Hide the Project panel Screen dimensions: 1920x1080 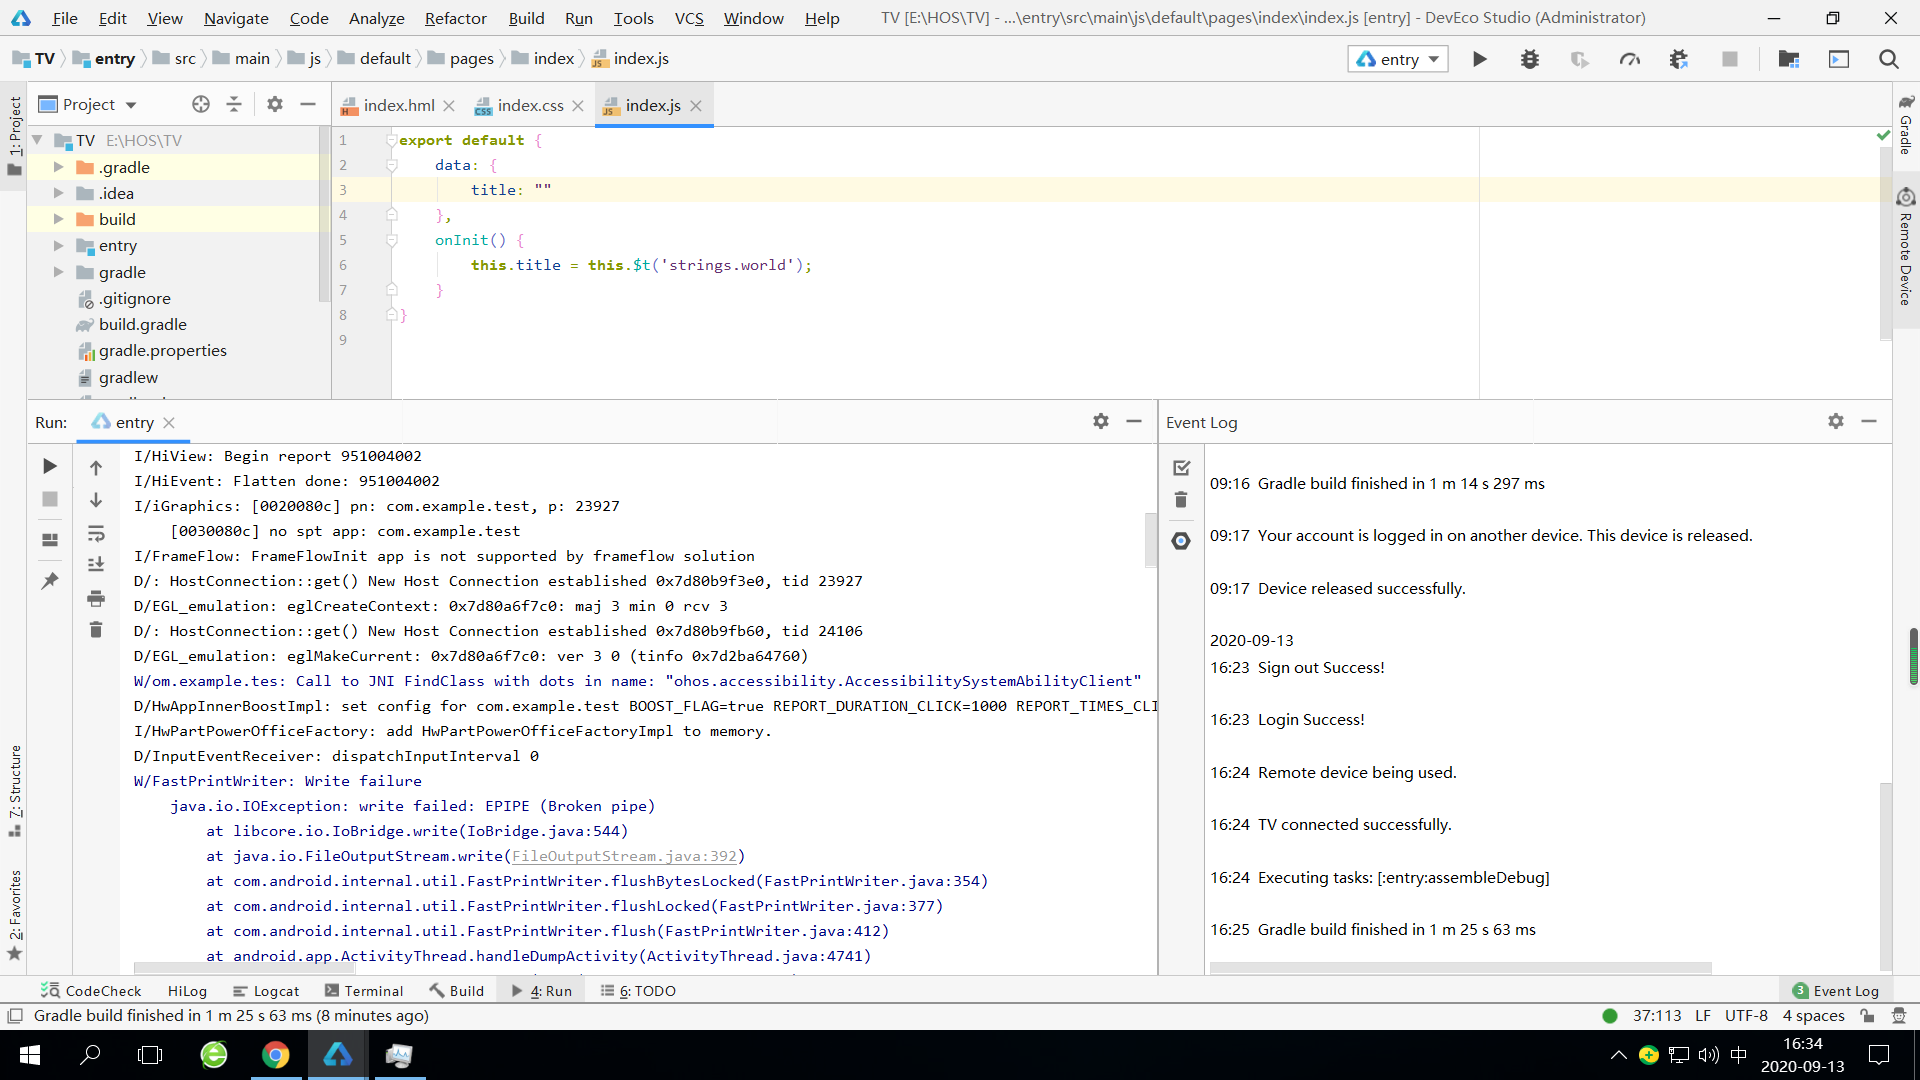click(x=308, y=104)
